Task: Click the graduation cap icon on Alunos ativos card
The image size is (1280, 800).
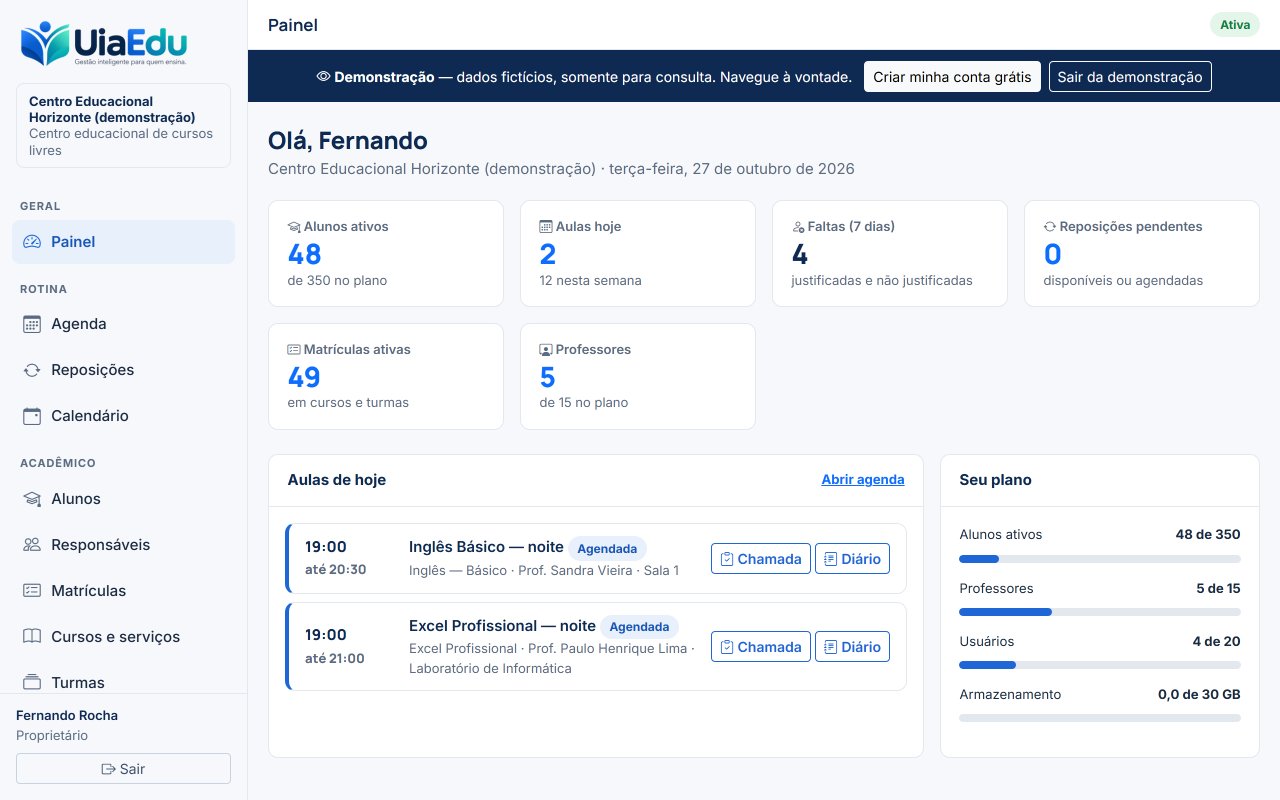Action: click(x=294, y=227)
